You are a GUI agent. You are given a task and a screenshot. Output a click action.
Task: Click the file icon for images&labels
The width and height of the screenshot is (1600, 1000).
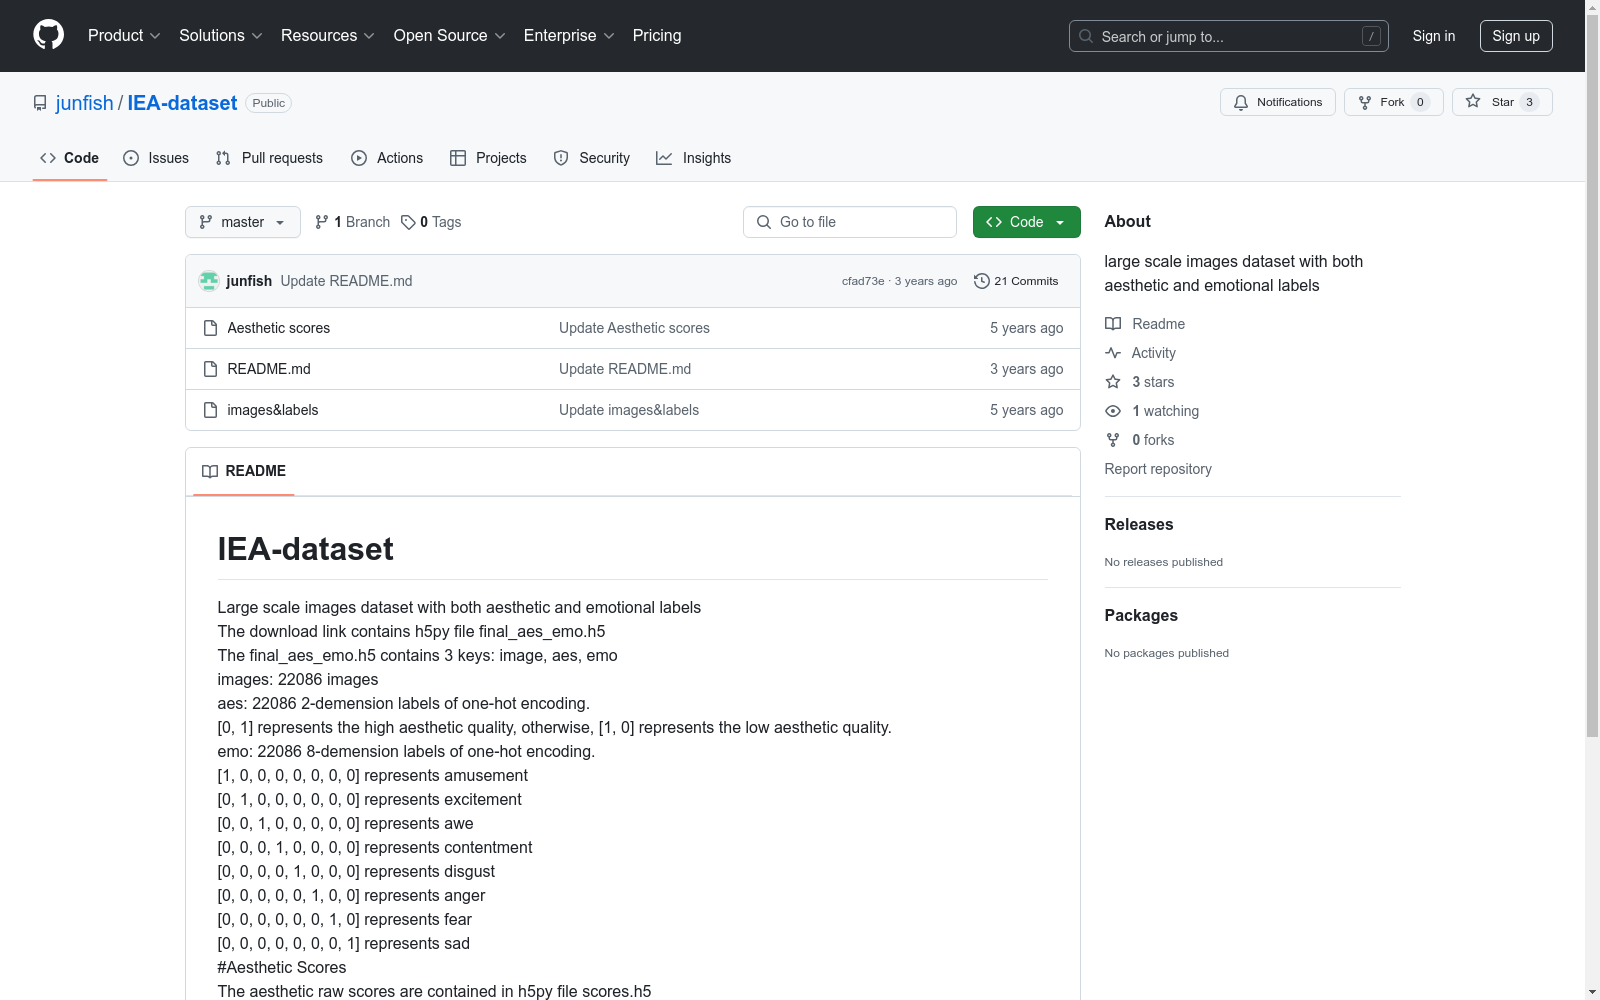tap(210, 410)
